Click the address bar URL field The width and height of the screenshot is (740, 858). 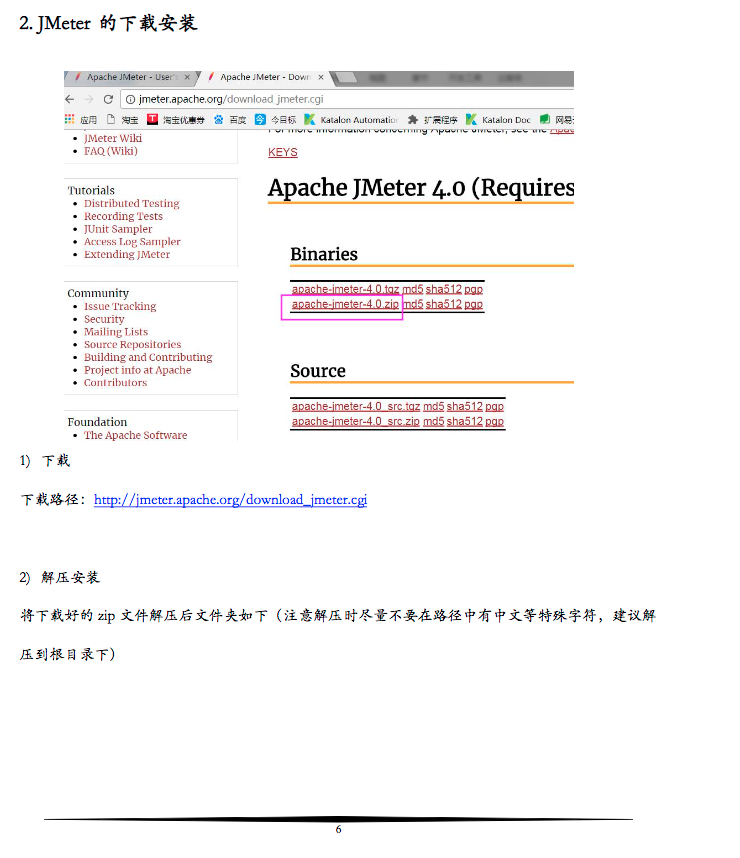tap(348, 99)
